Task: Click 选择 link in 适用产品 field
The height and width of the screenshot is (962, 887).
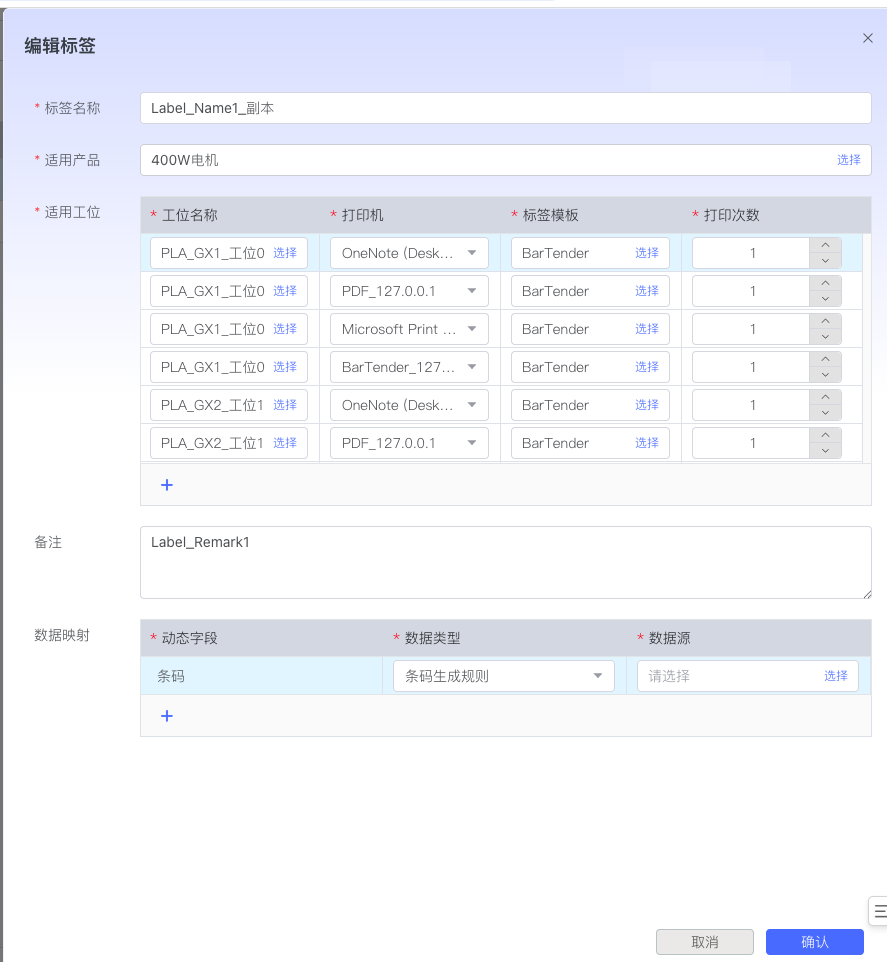Action: 848,160
